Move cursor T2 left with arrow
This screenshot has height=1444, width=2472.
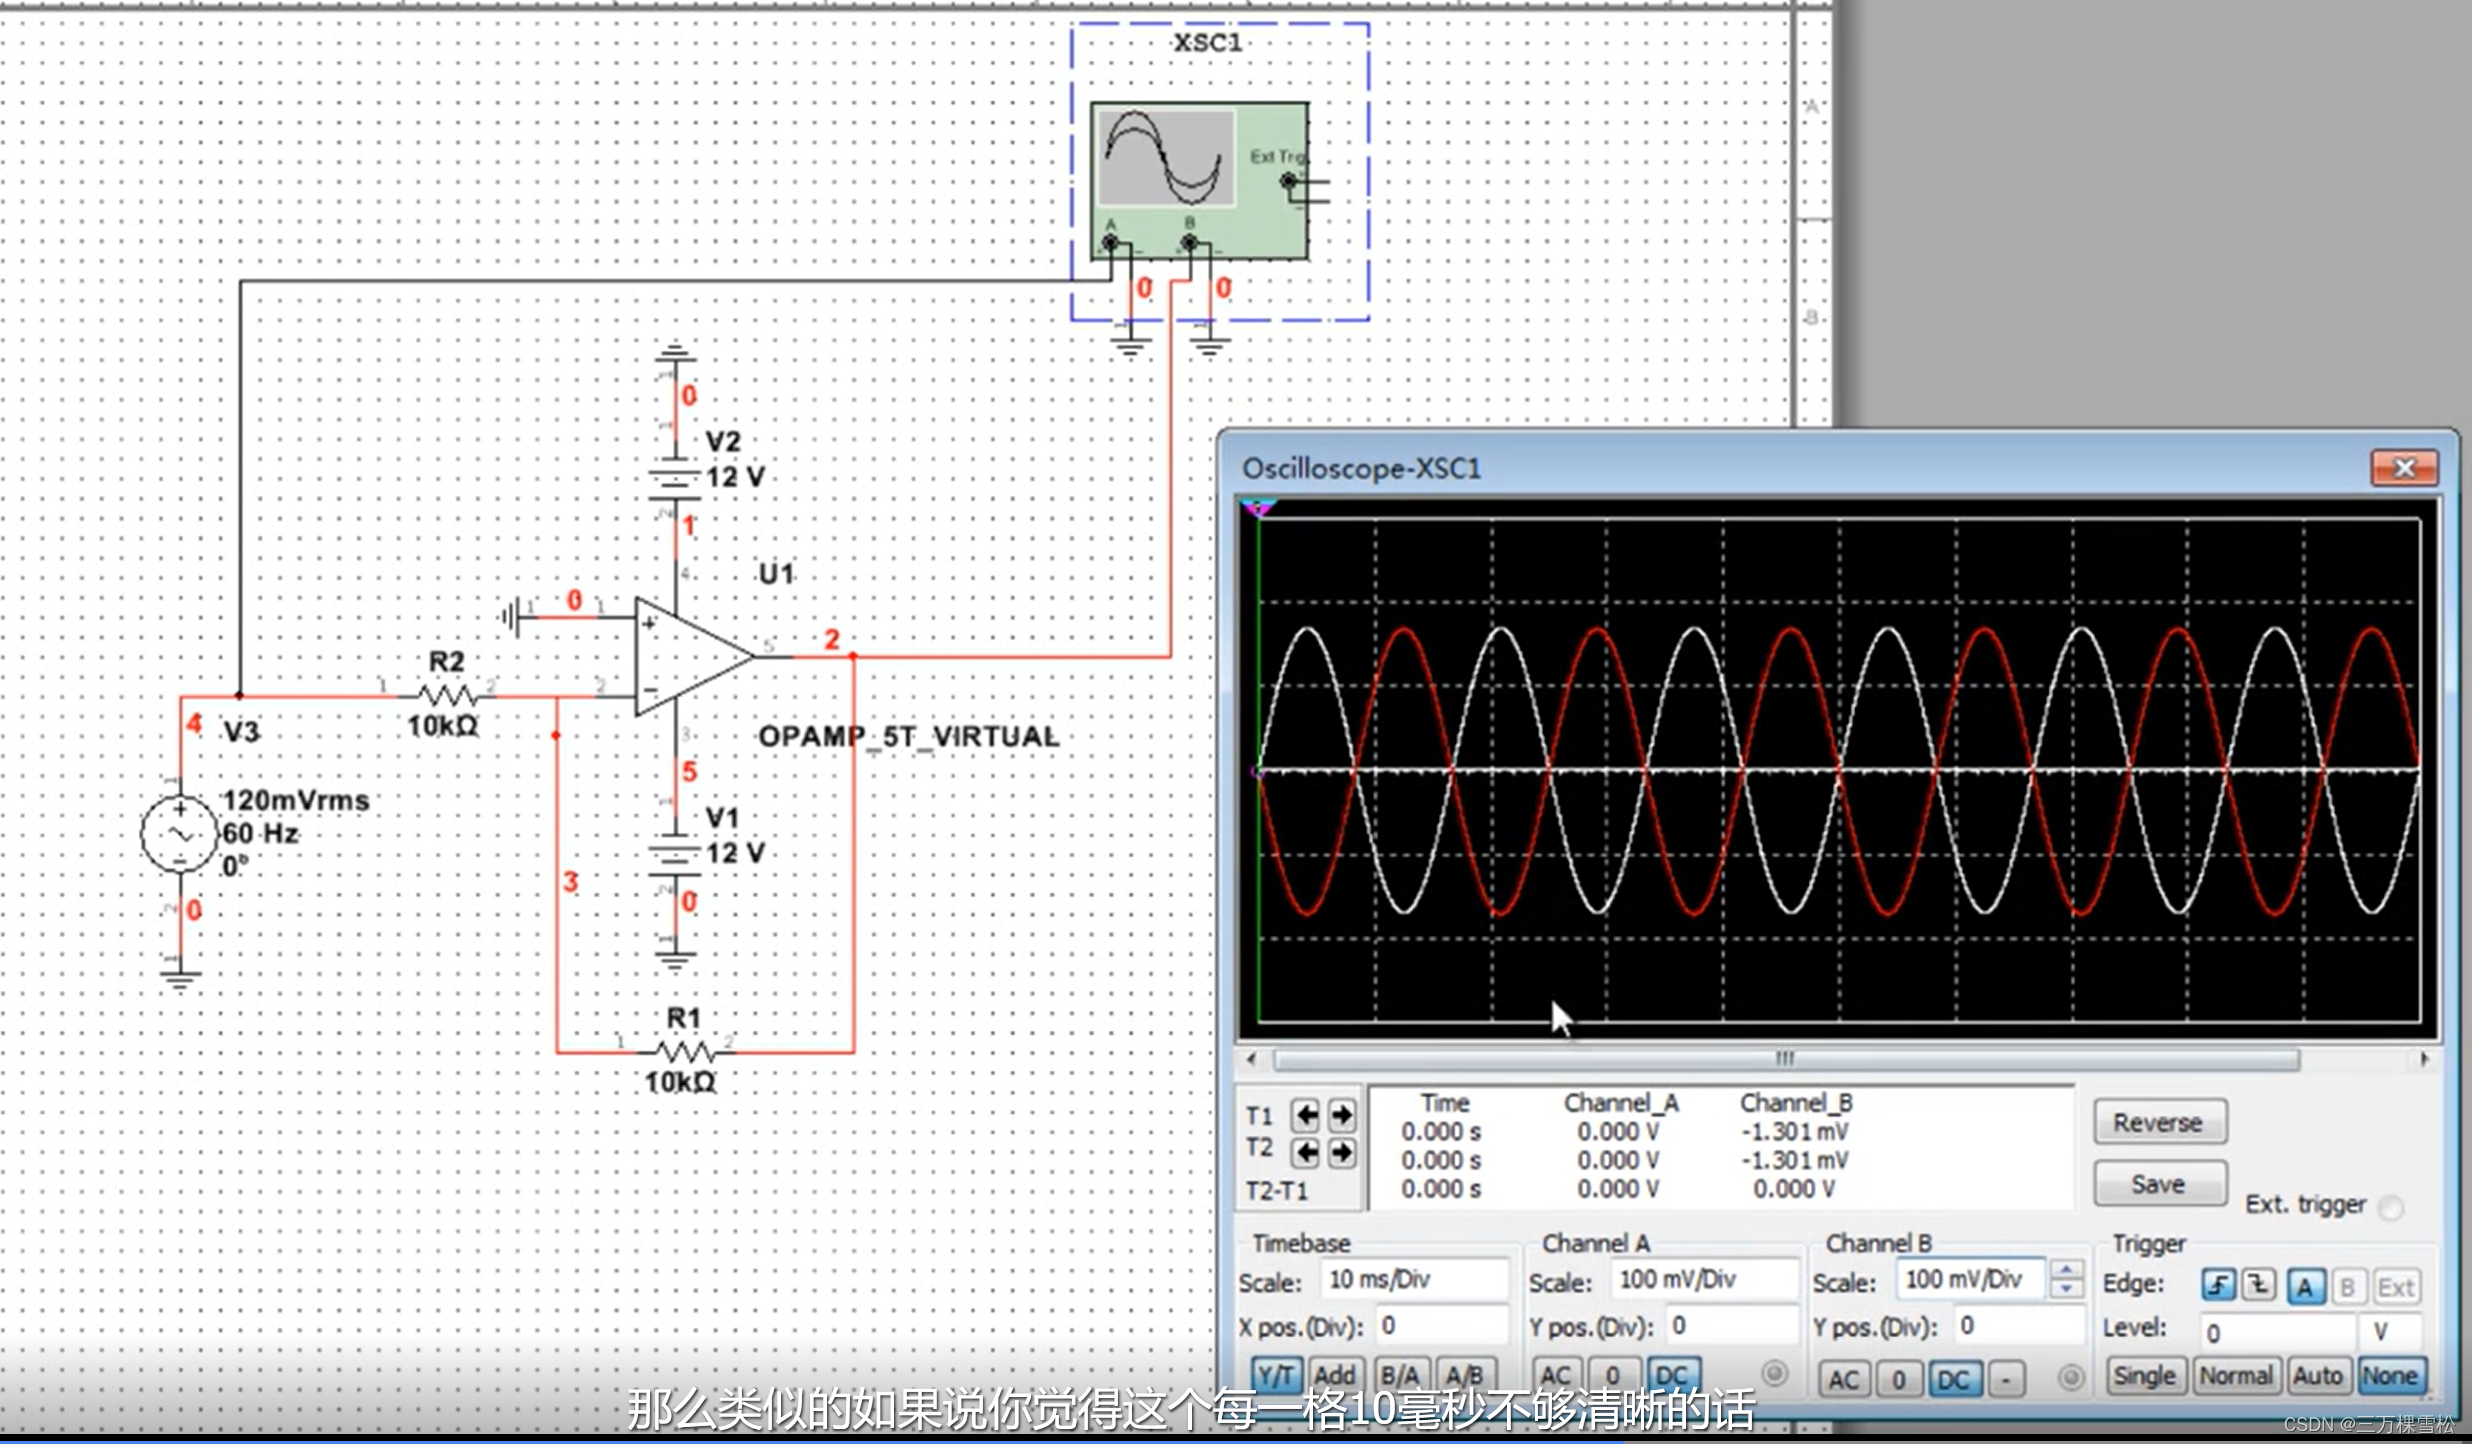click(1305, 1152)
